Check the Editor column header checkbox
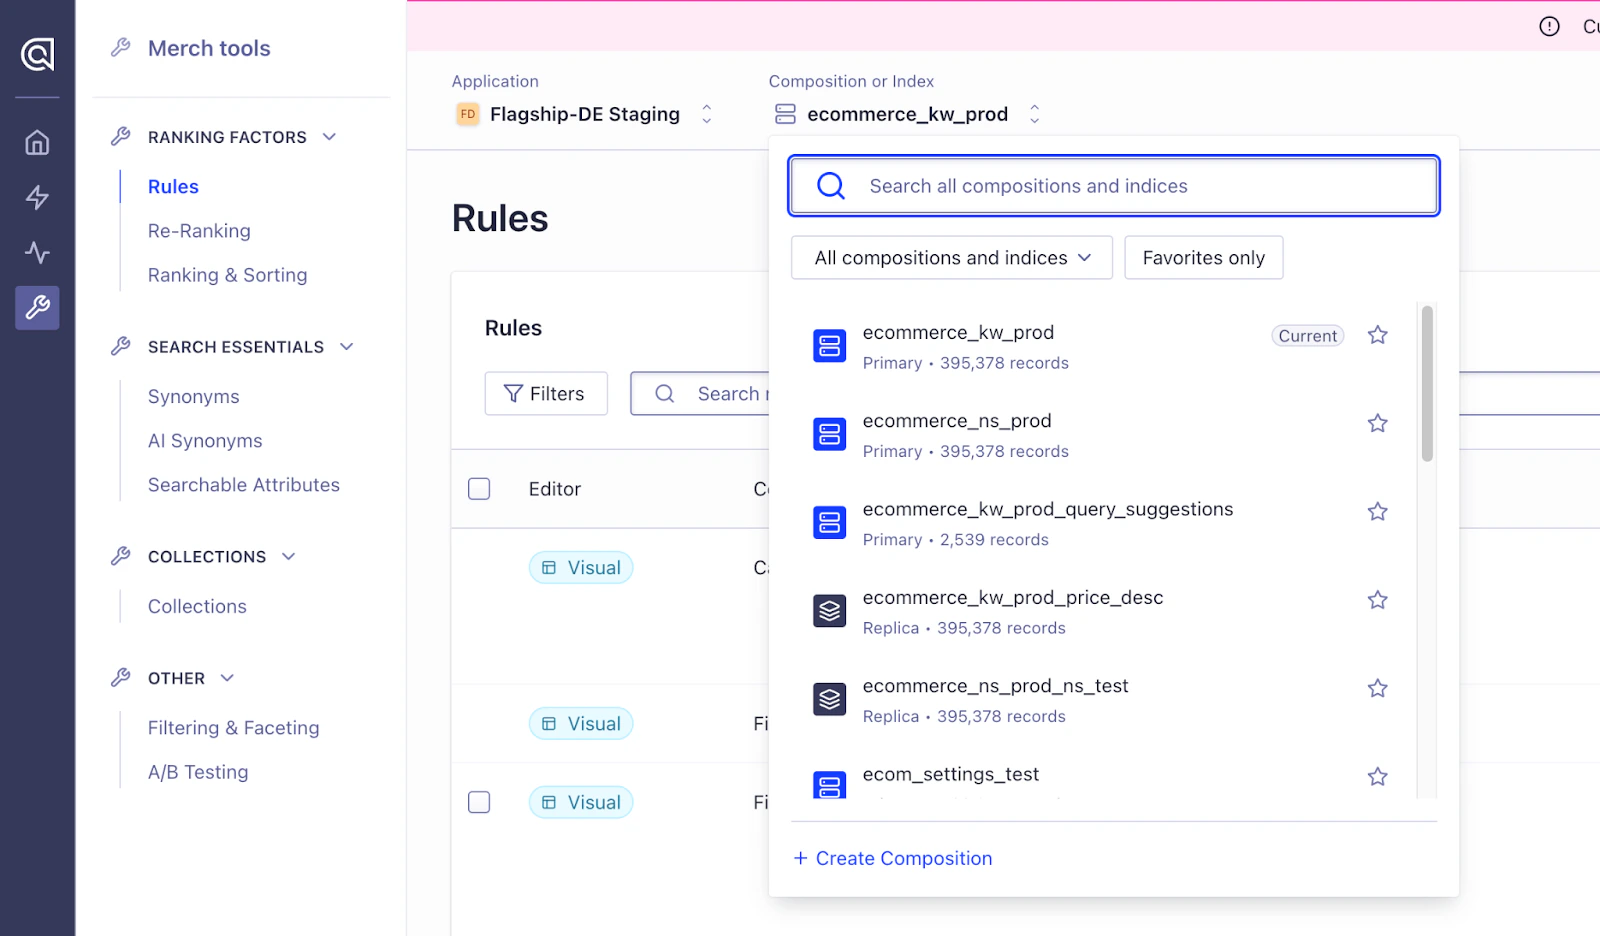1600x936 pixels. pyautogui.click(x=479, y=489)
